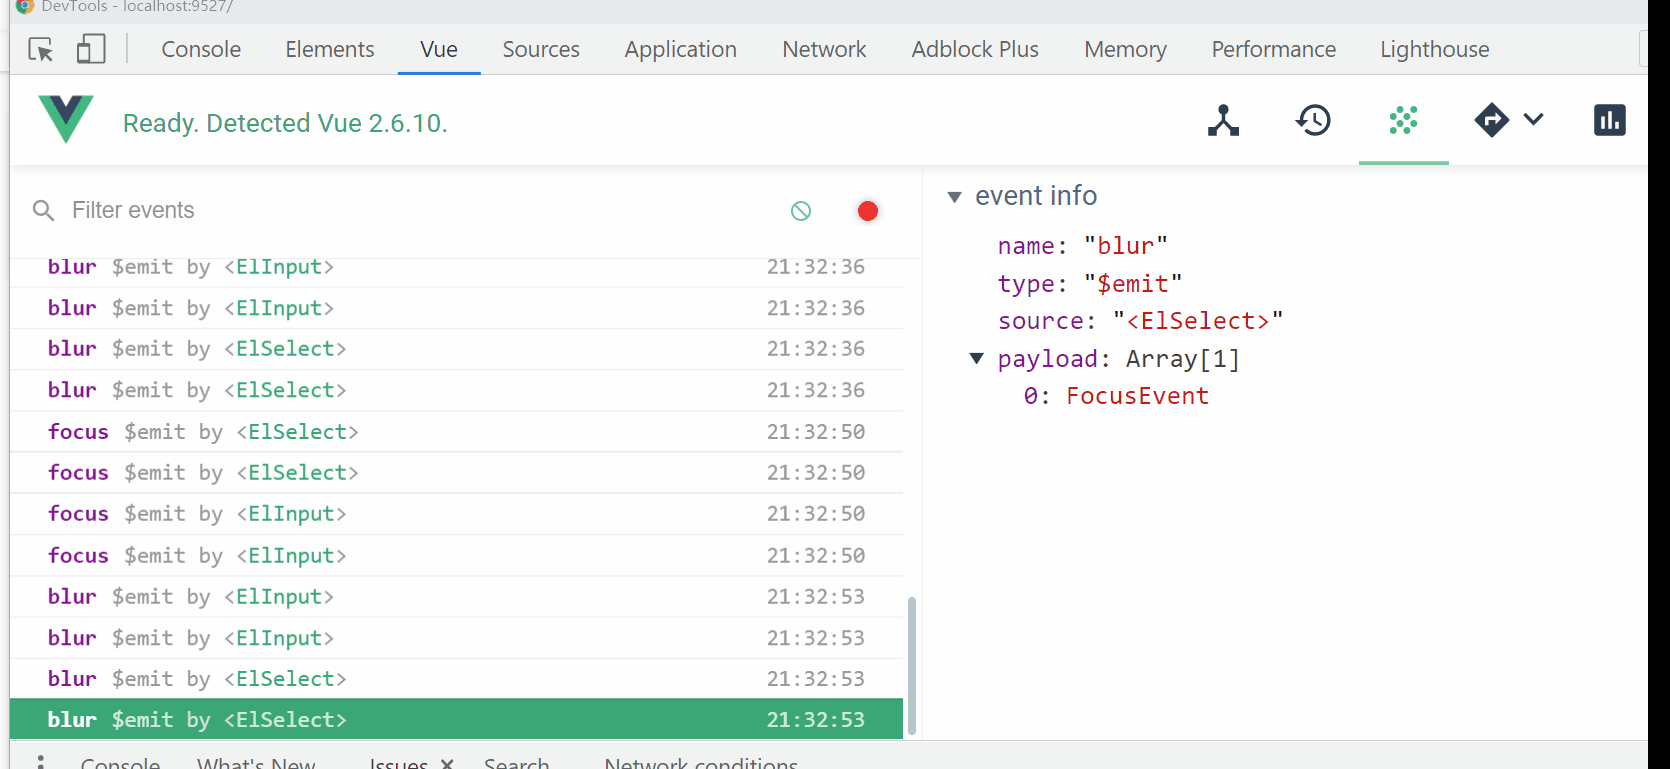Select the last focus event by ElInput
This screenshot has width=1670, height=769.
[x=456, y=556]
